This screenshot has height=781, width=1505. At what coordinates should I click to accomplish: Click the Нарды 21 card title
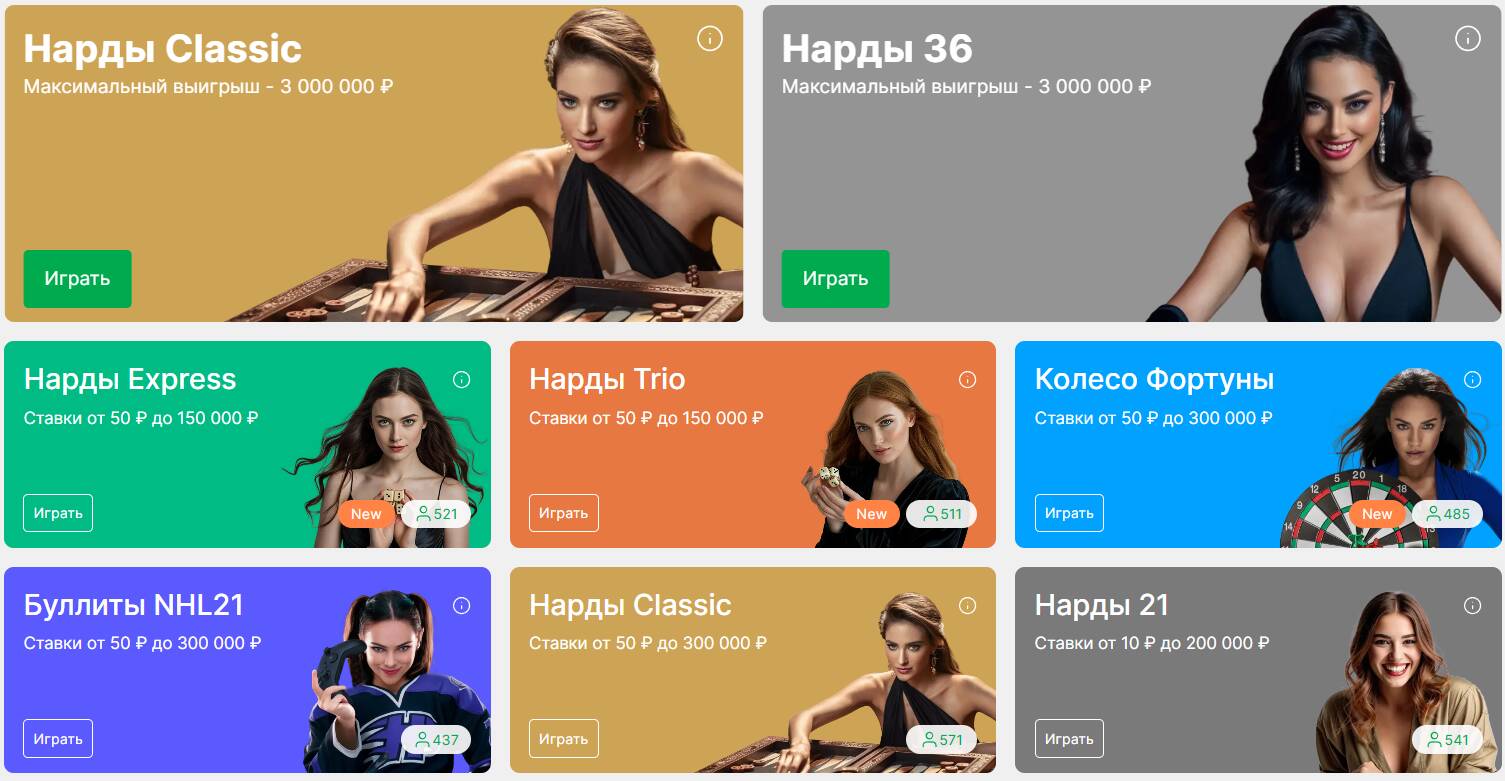tap(1102, 605)
